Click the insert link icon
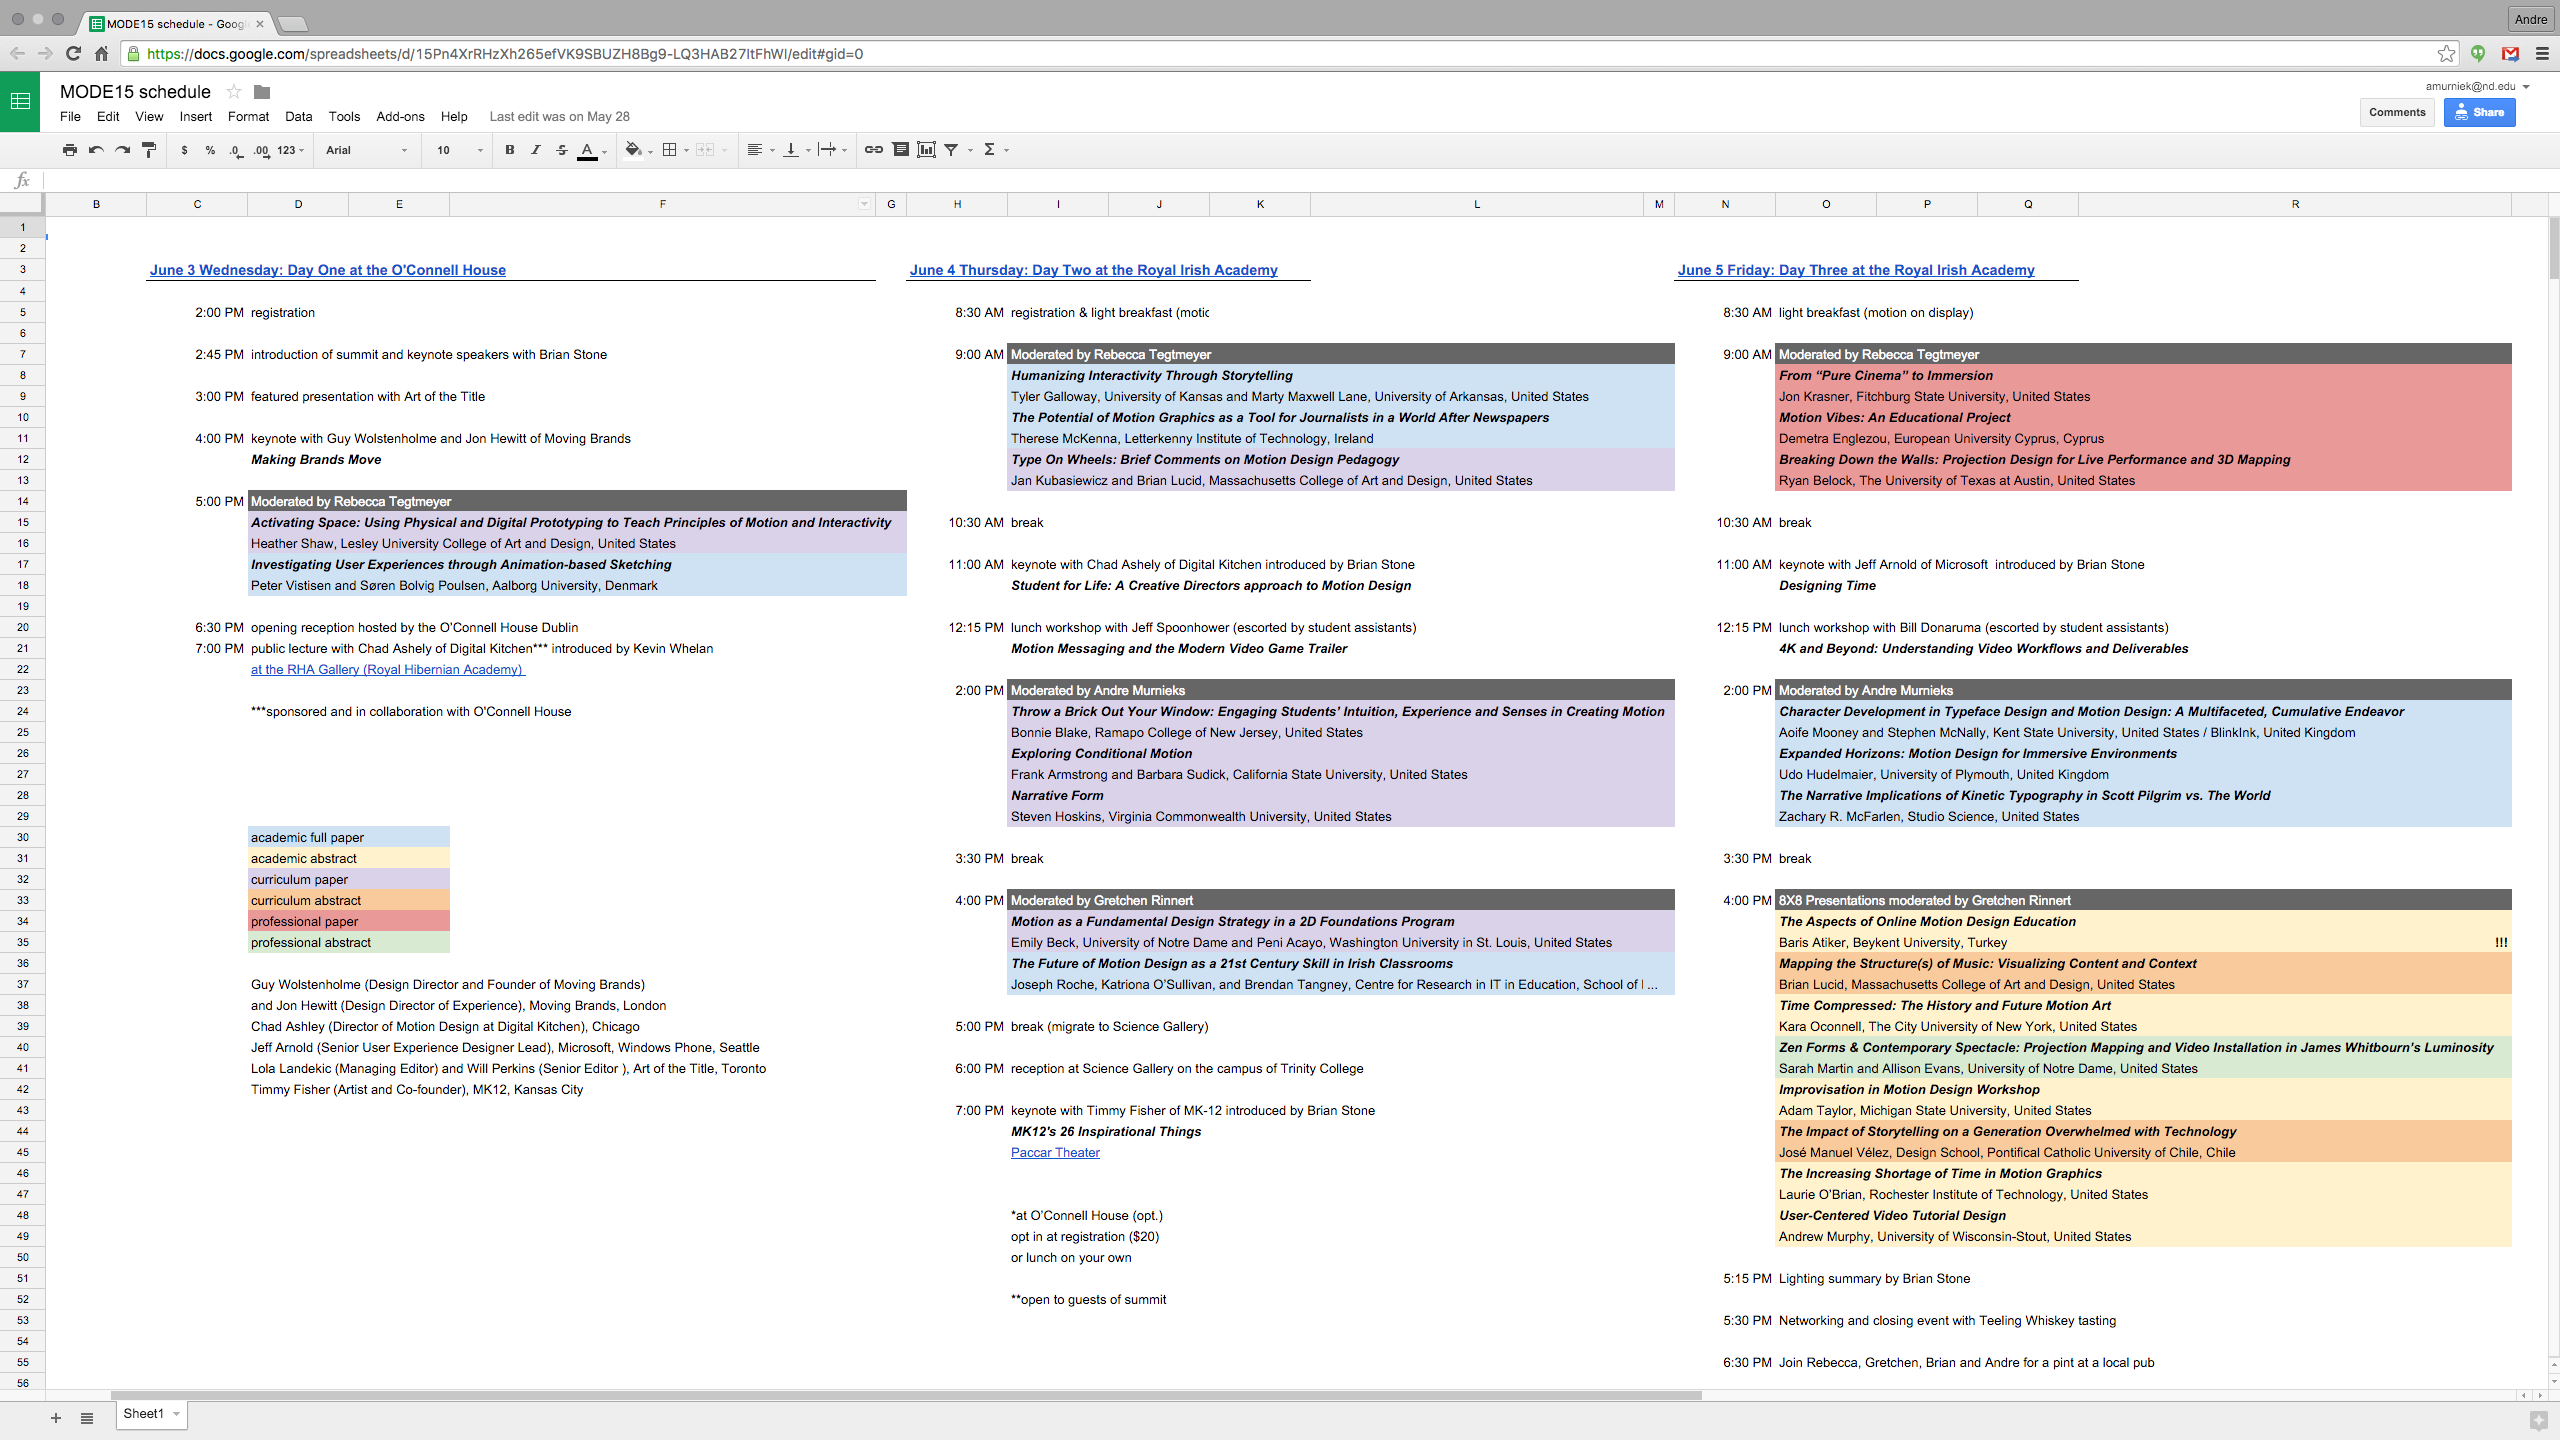The image size is (2560, 1440). click(873, 150)
